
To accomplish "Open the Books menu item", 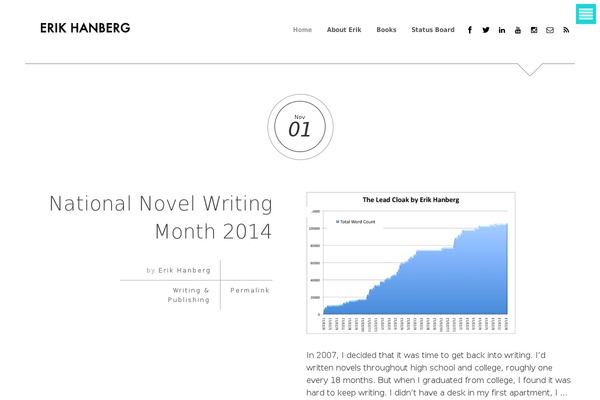I will pos(386,29).
